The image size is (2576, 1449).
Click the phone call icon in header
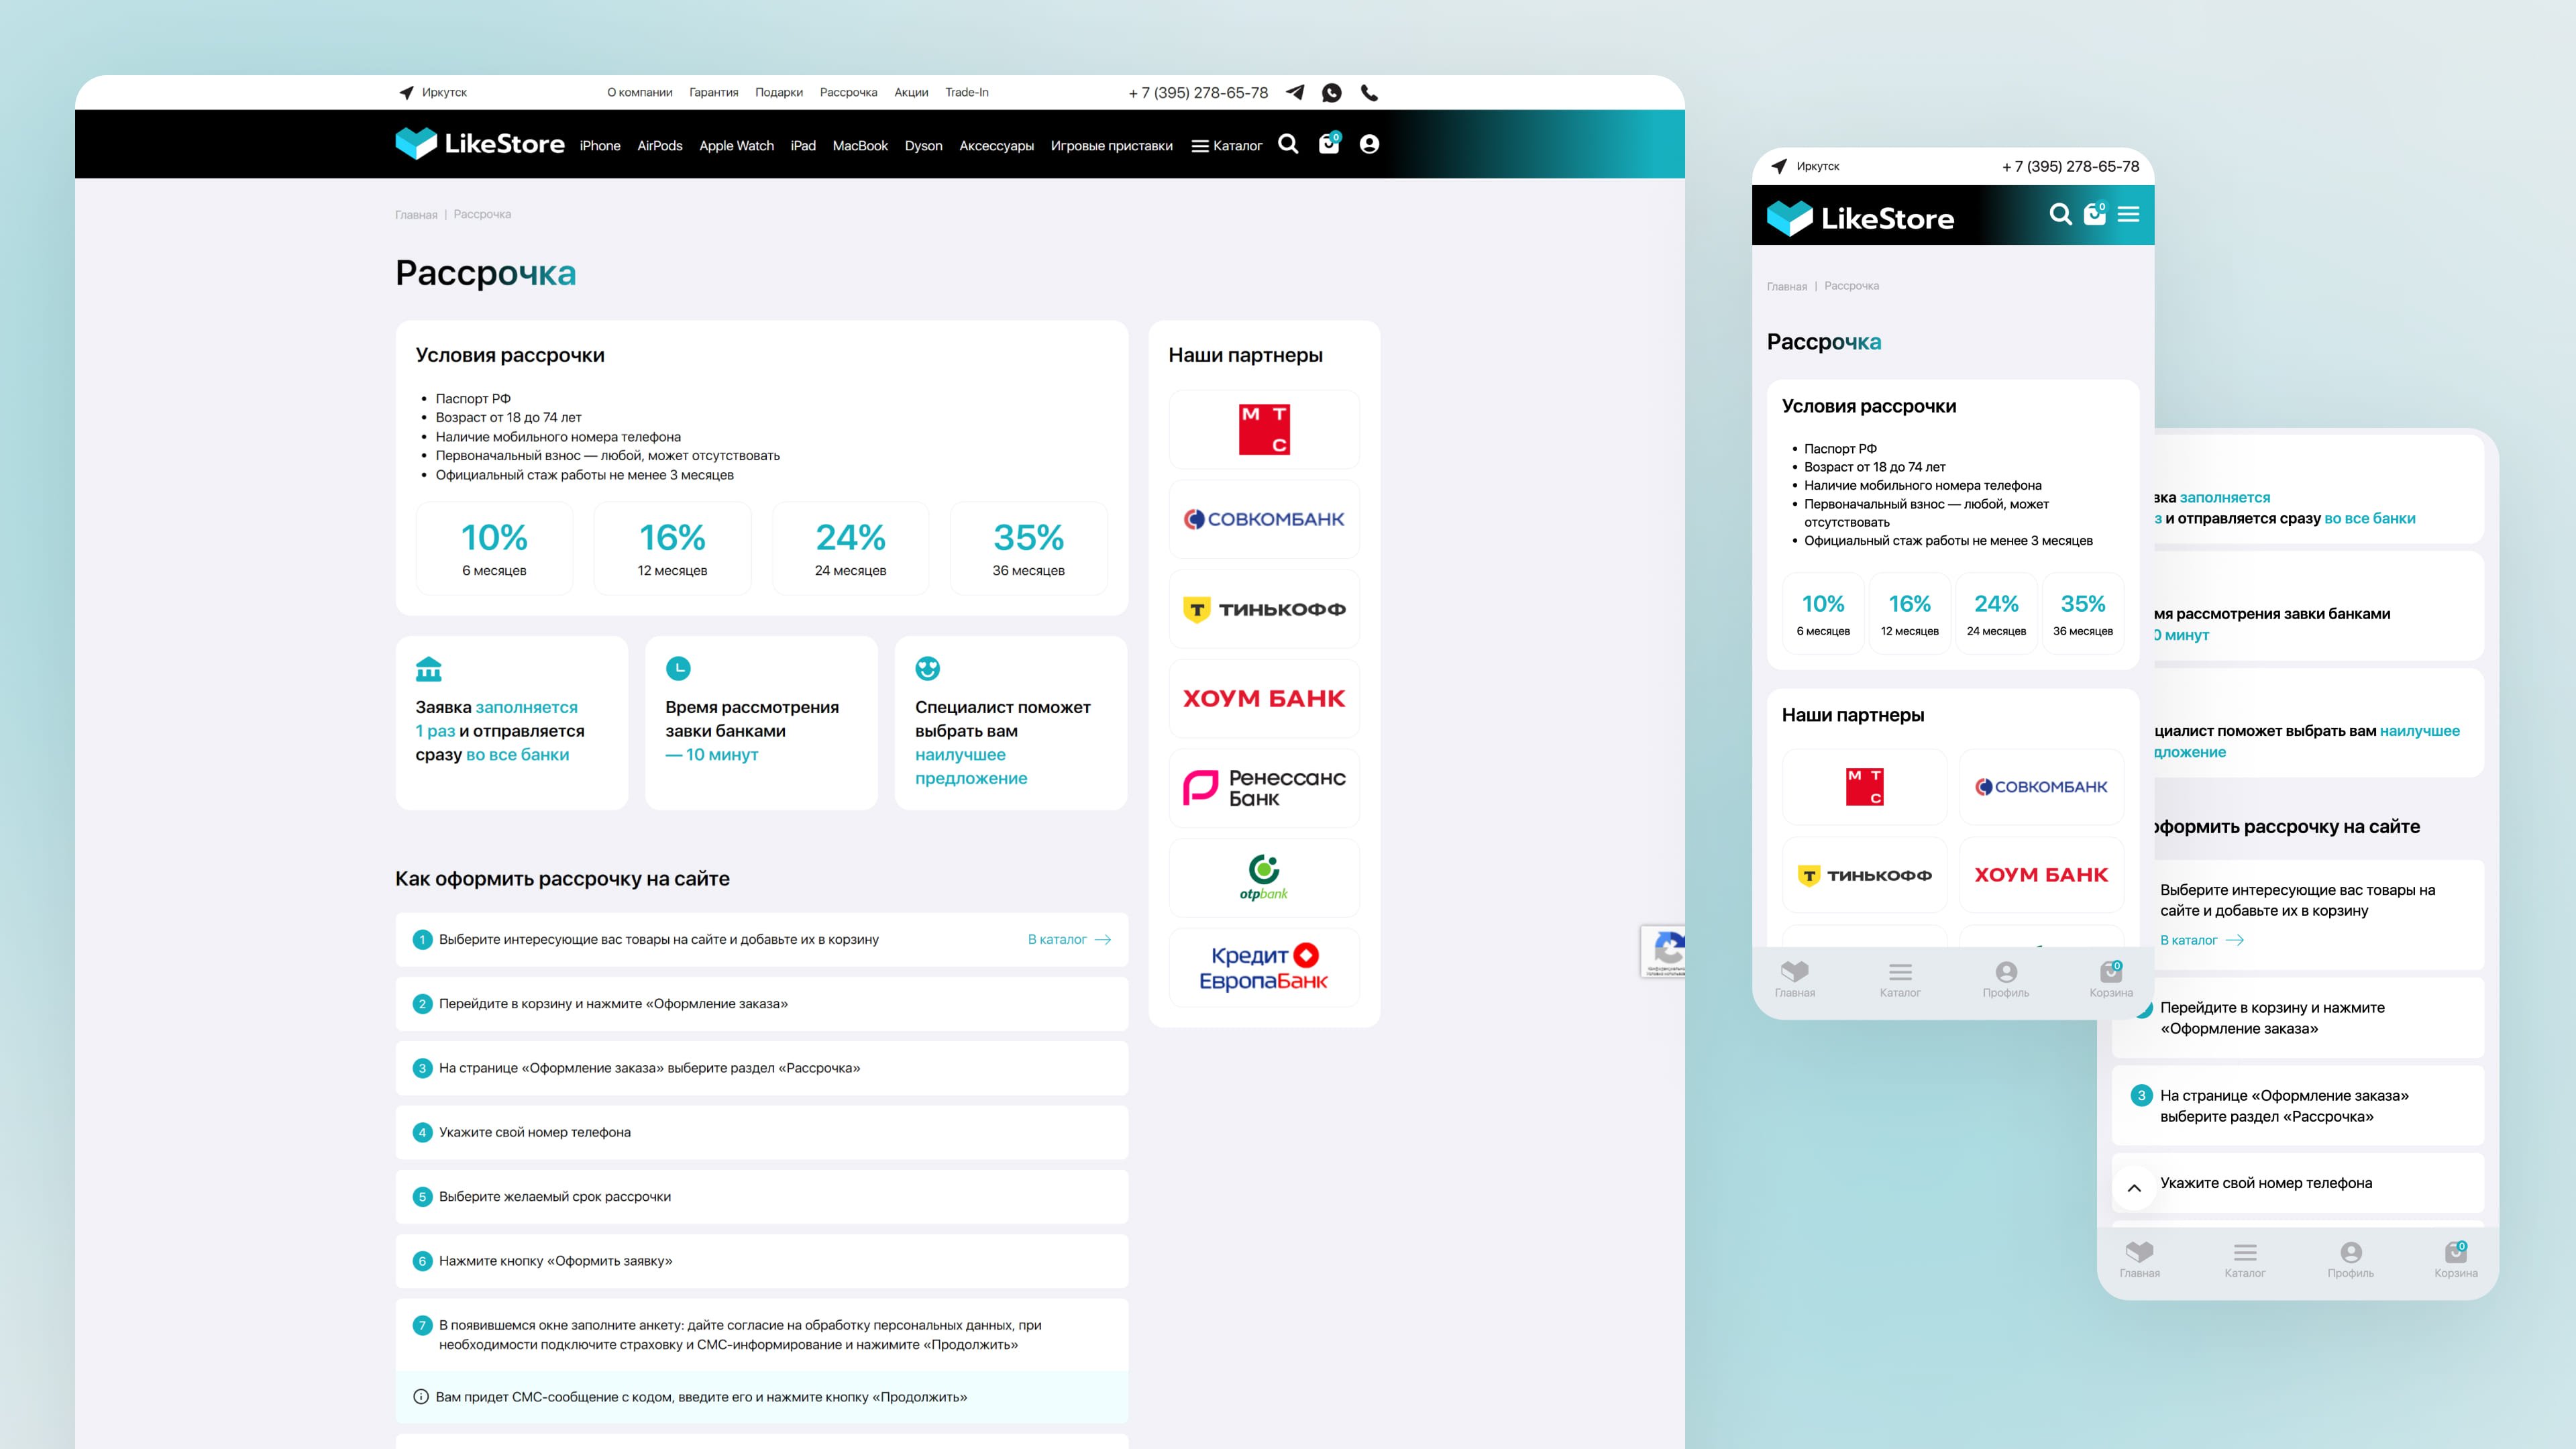tap(1369, 92)
